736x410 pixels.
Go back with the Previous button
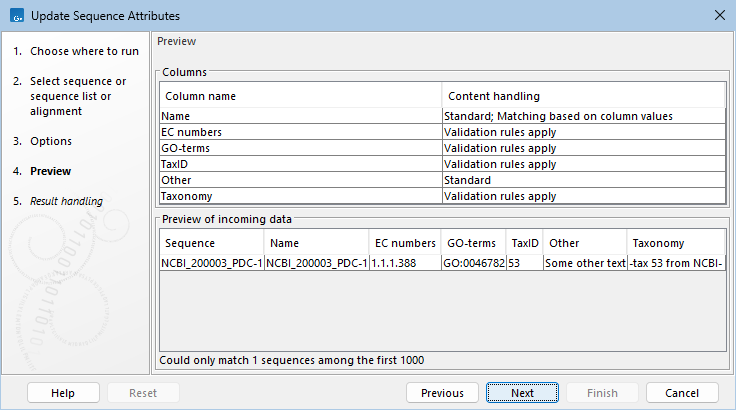(x=442, y=393)
